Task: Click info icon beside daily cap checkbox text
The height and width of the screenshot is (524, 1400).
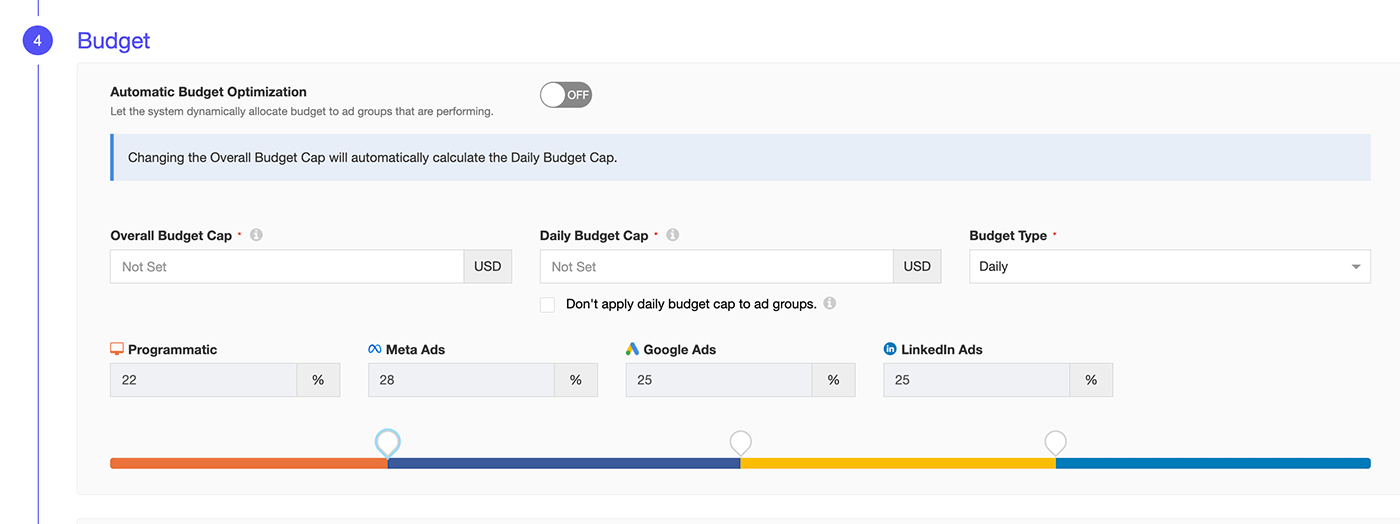Action: tap(830, 303)
